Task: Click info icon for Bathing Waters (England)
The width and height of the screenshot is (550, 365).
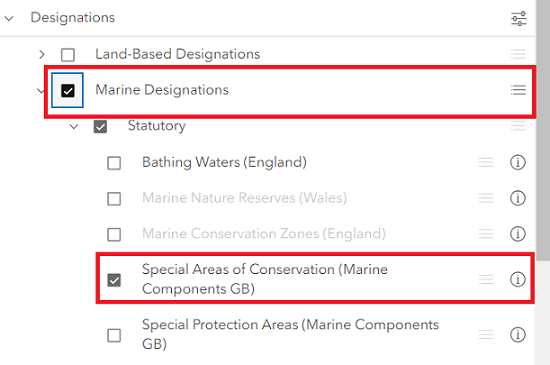Action: click(517, 162)
